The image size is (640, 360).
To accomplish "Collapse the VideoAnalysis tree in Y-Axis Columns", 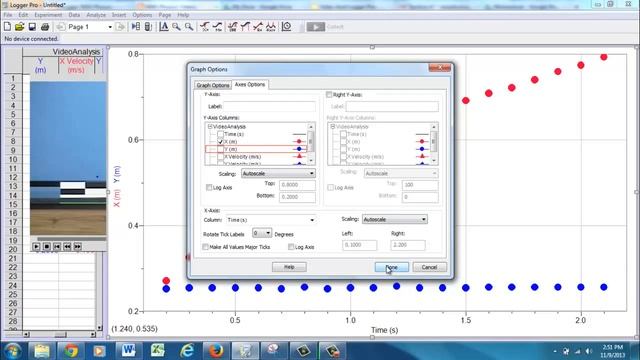I will pos(210,127).
